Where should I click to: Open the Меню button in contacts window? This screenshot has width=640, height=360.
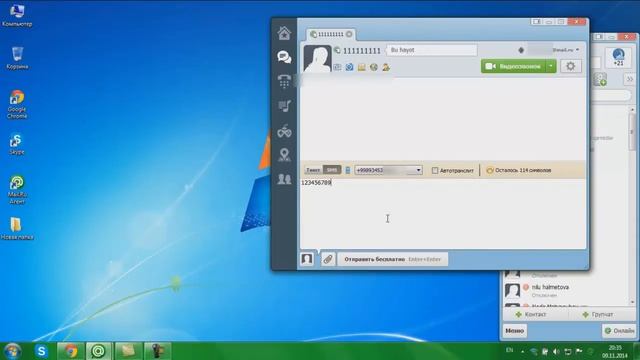pos(514,331)
